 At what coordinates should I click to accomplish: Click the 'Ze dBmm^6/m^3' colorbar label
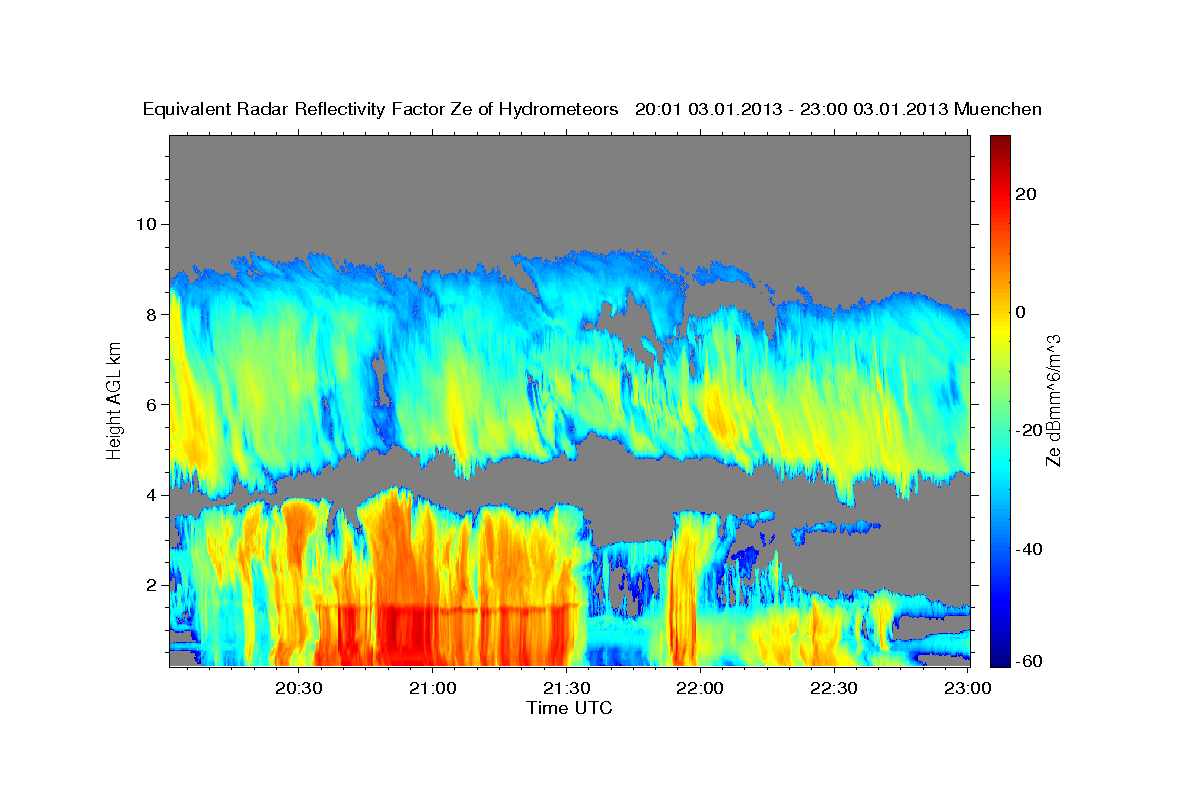point(1053,400)
